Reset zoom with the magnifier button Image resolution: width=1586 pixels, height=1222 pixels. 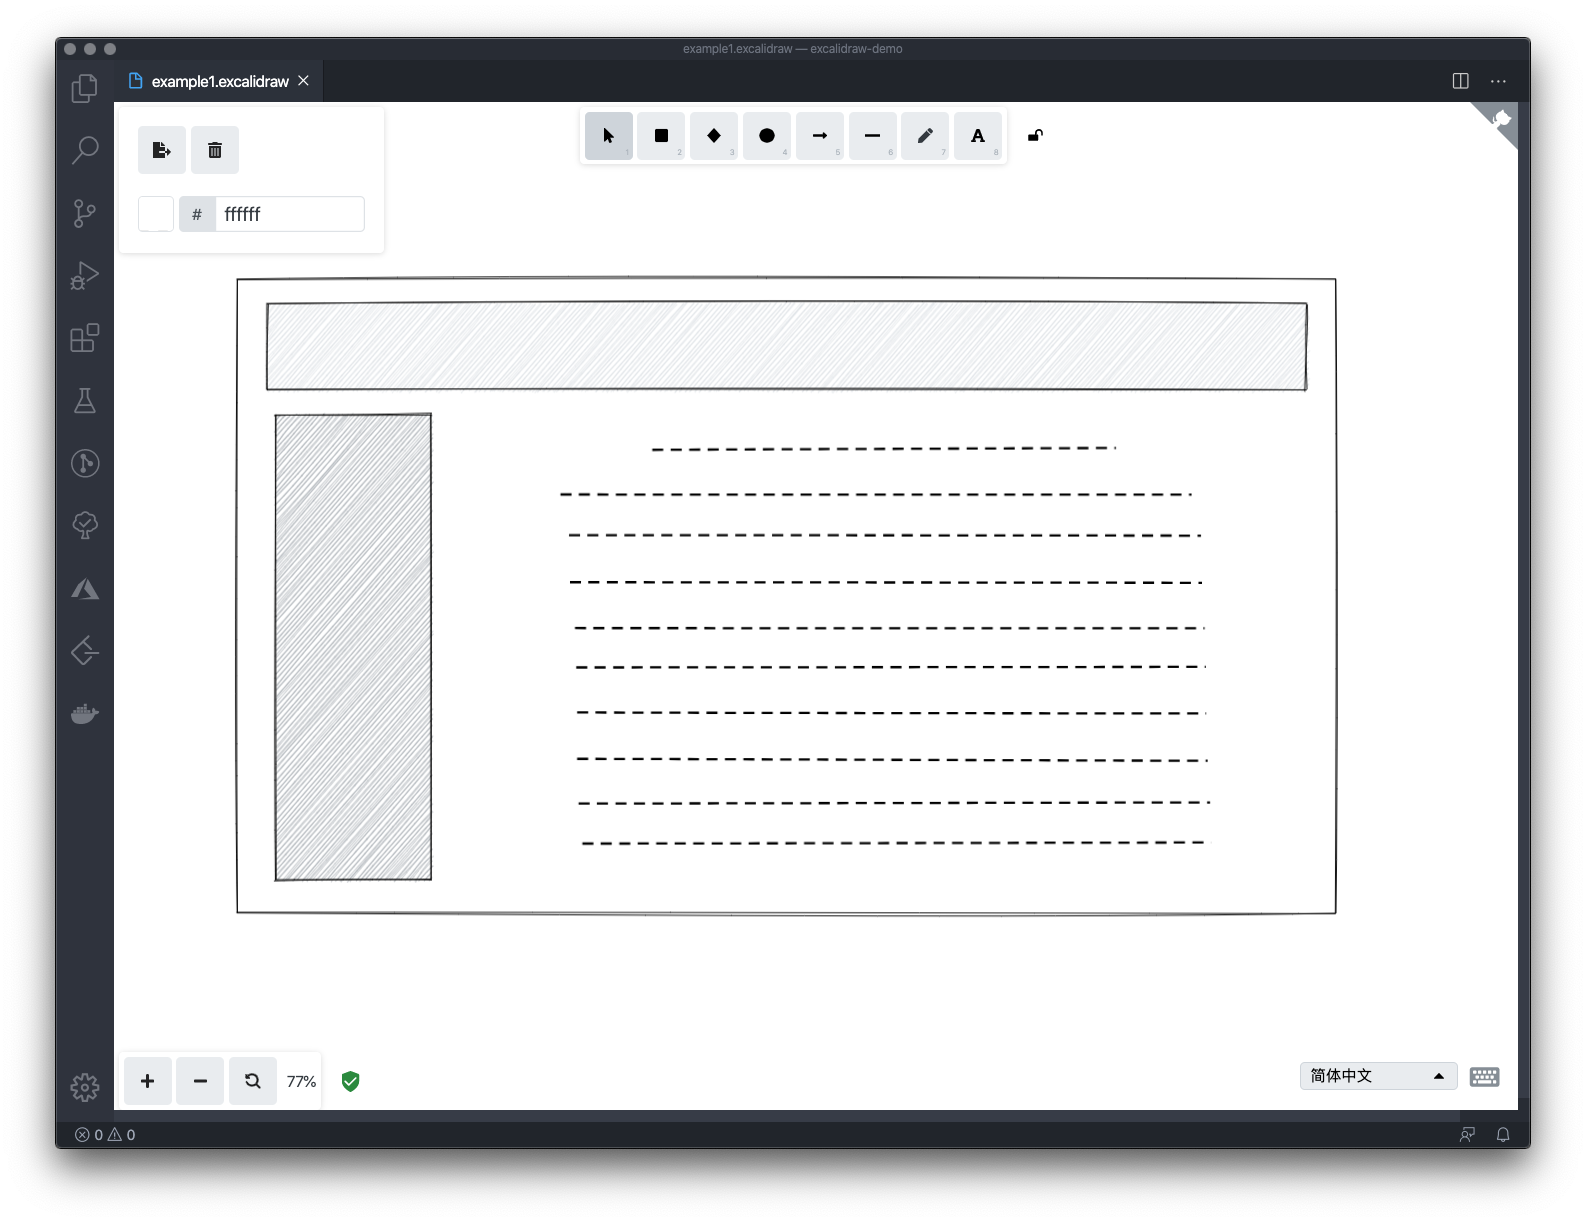point(253,1081)
